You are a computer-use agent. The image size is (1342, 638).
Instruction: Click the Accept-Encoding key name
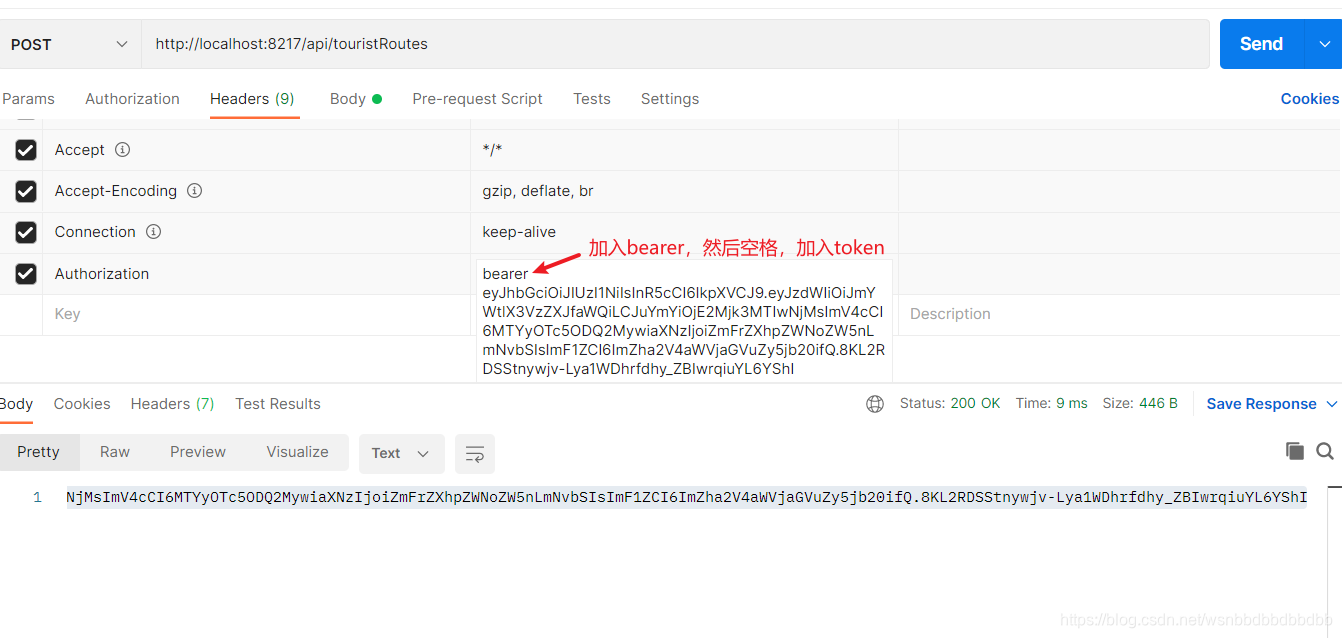(116, 191)
